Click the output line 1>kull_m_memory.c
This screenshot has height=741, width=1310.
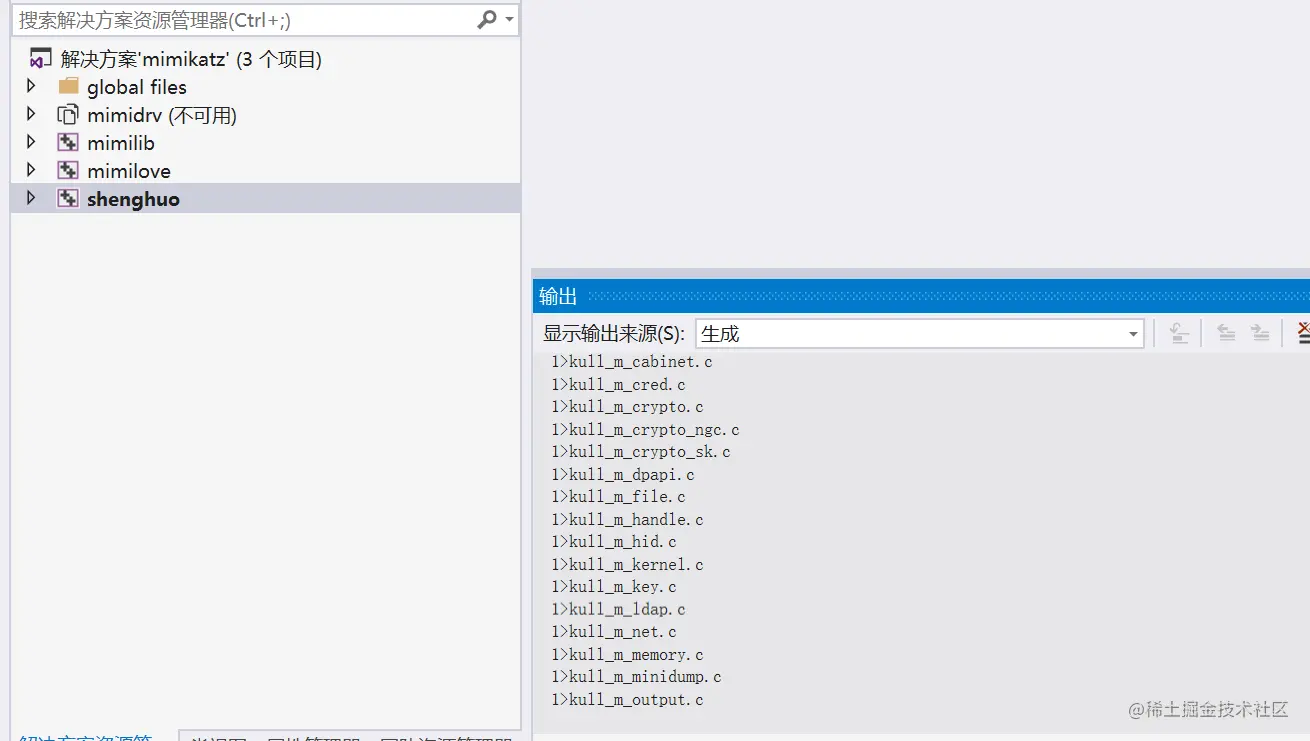coord(628,655)
